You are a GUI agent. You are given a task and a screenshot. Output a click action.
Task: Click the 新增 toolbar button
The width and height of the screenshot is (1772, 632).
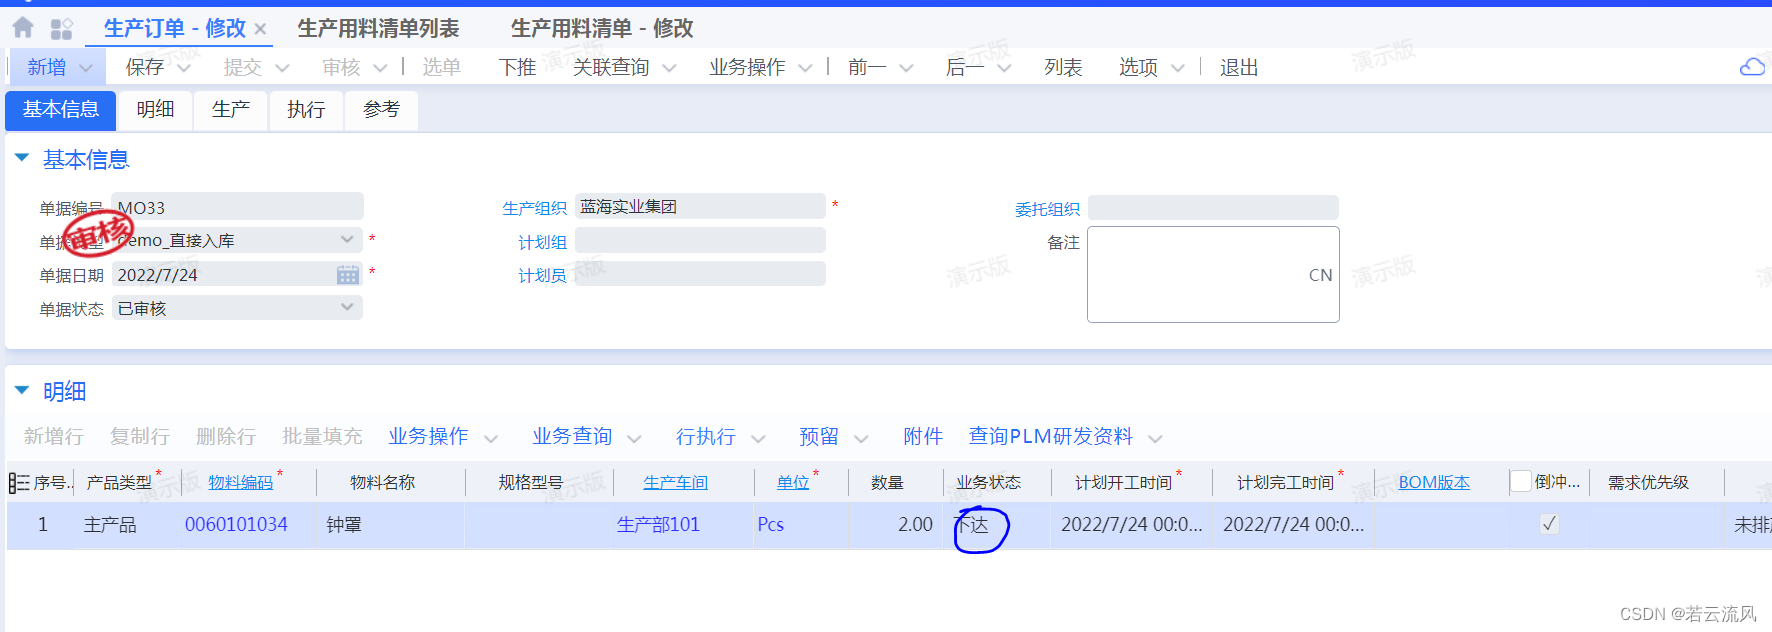47,67
